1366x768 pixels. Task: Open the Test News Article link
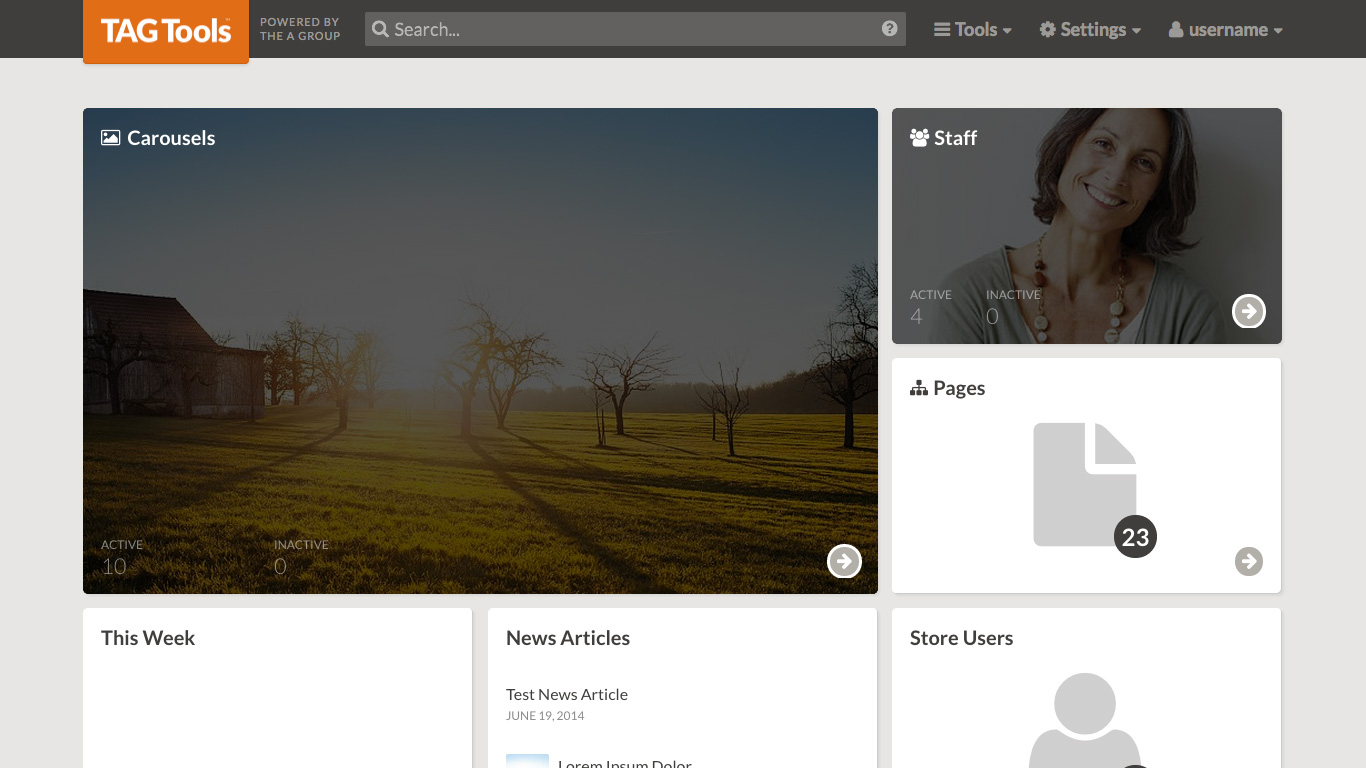(567, 694)
